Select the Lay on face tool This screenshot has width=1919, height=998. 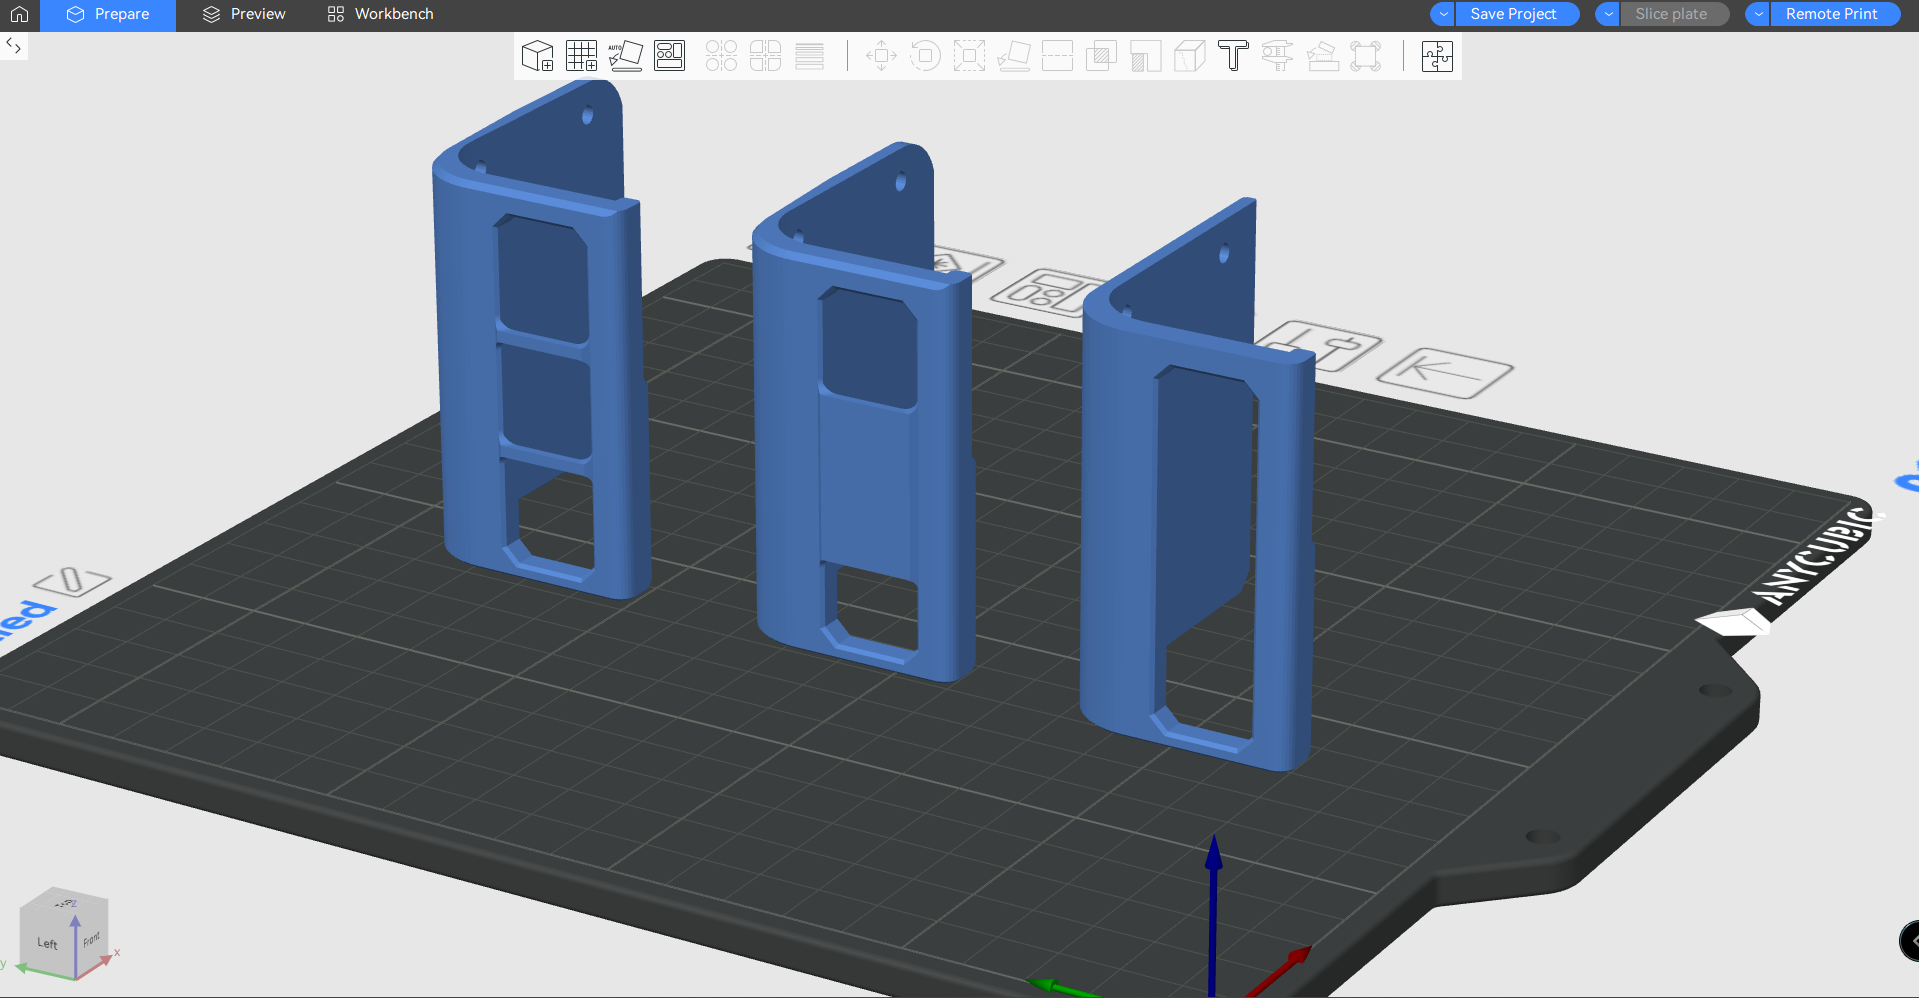(x=1013, y=56)
